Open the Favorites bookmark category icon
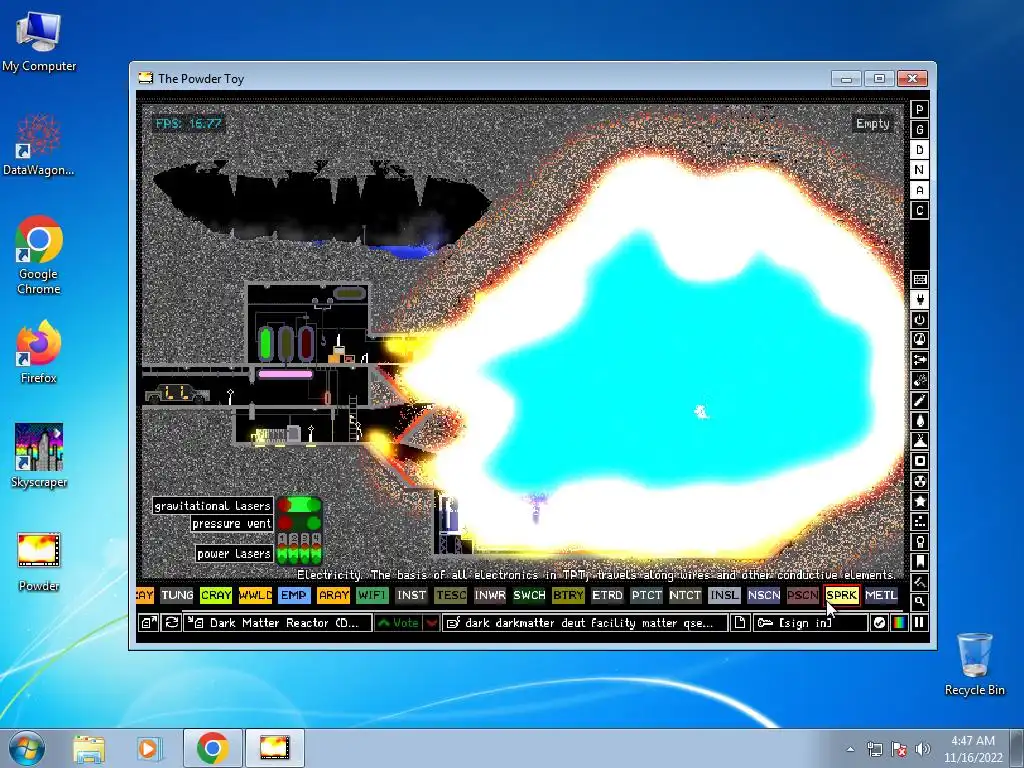Image resolution: width=1024 pixels, height=768 pixels. [920, 562]
